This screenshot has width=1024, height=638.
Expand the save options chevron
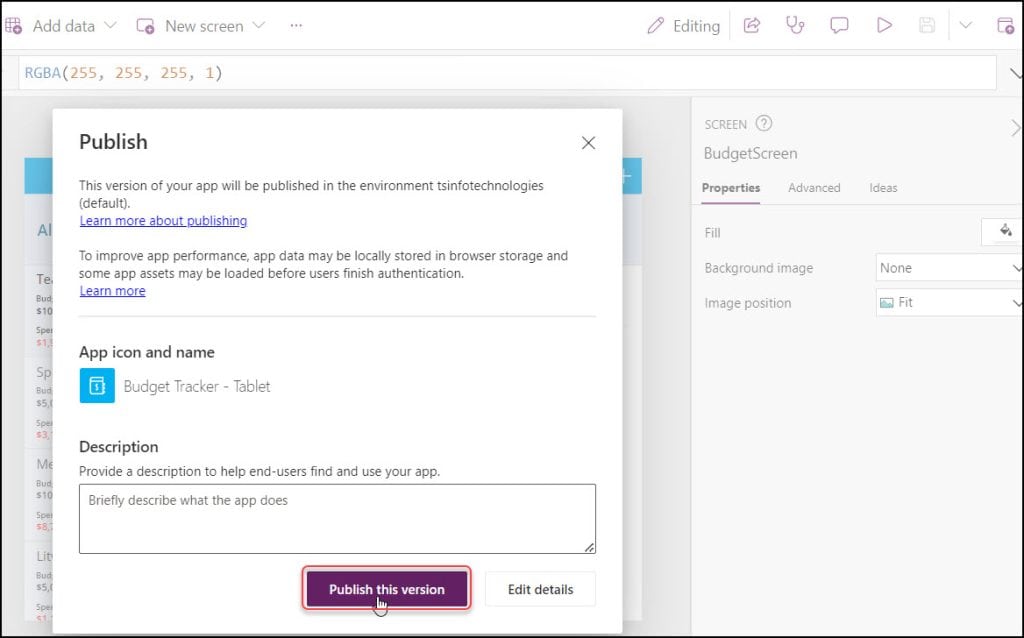(965, 25)
